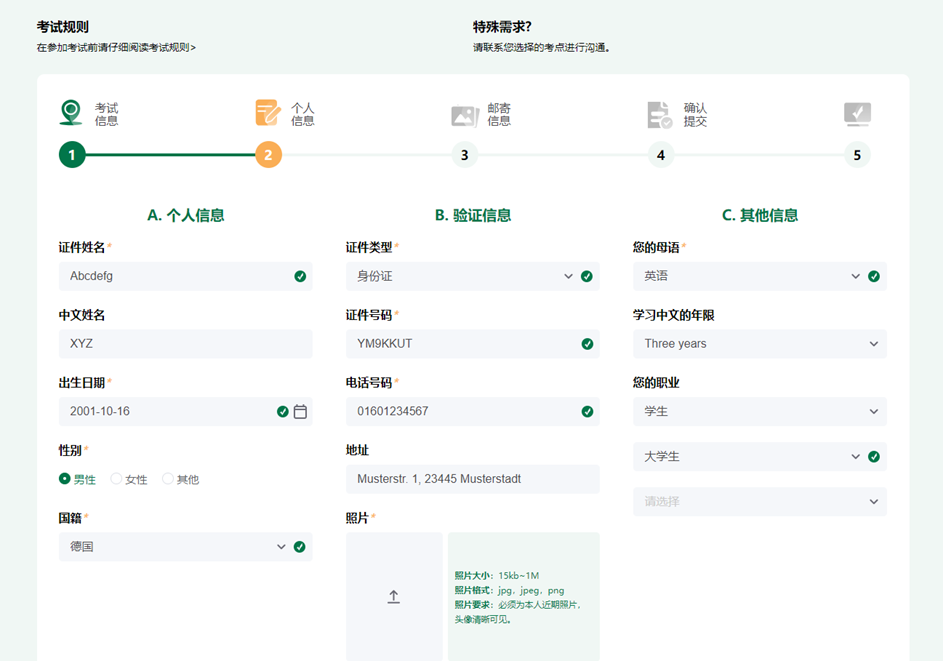The image size is (943, 661).
Task: Go to step 1 green circle
Action: tap(72, 155)
